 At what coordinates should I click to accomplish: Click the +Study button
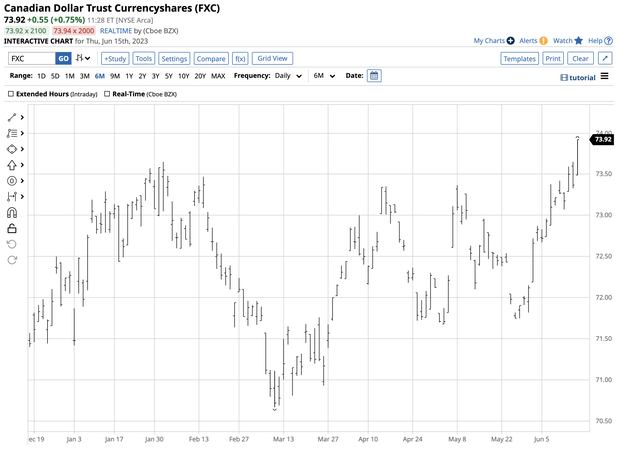pyautogui.click(x=115, y=58)
